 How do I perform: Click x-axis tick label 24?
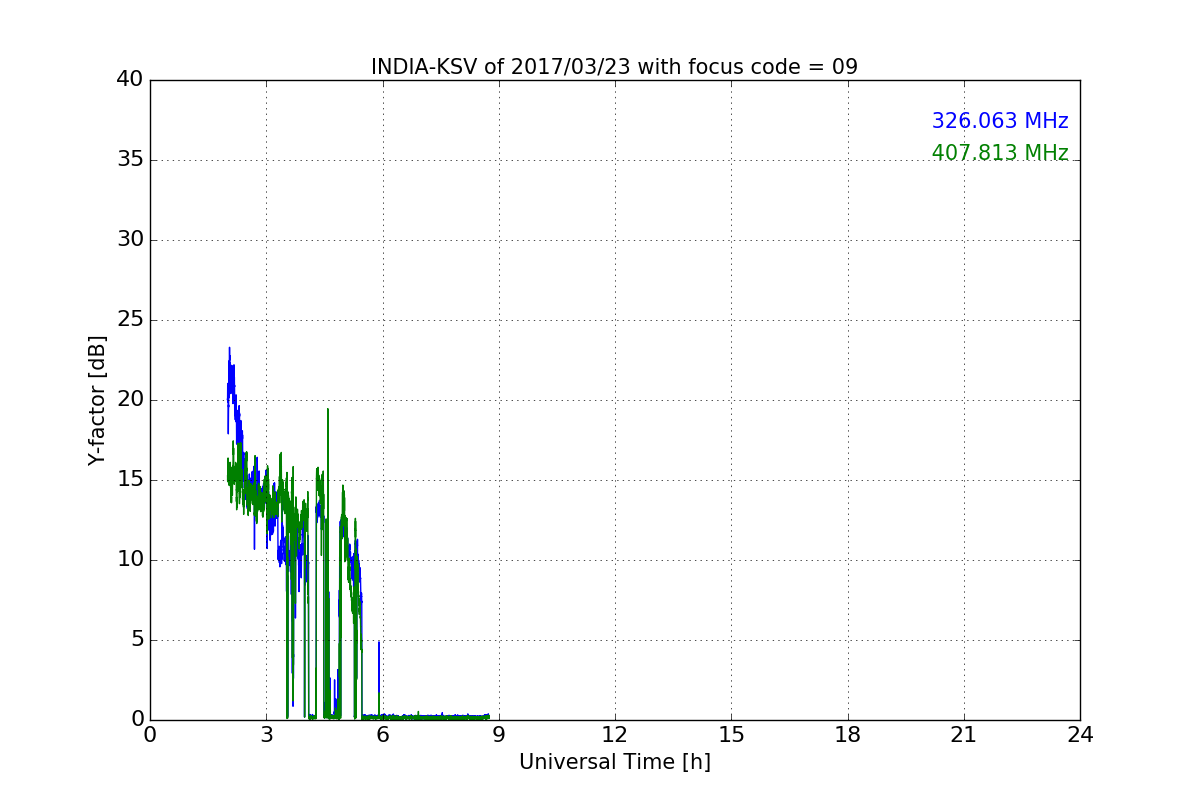[1080, 735]
